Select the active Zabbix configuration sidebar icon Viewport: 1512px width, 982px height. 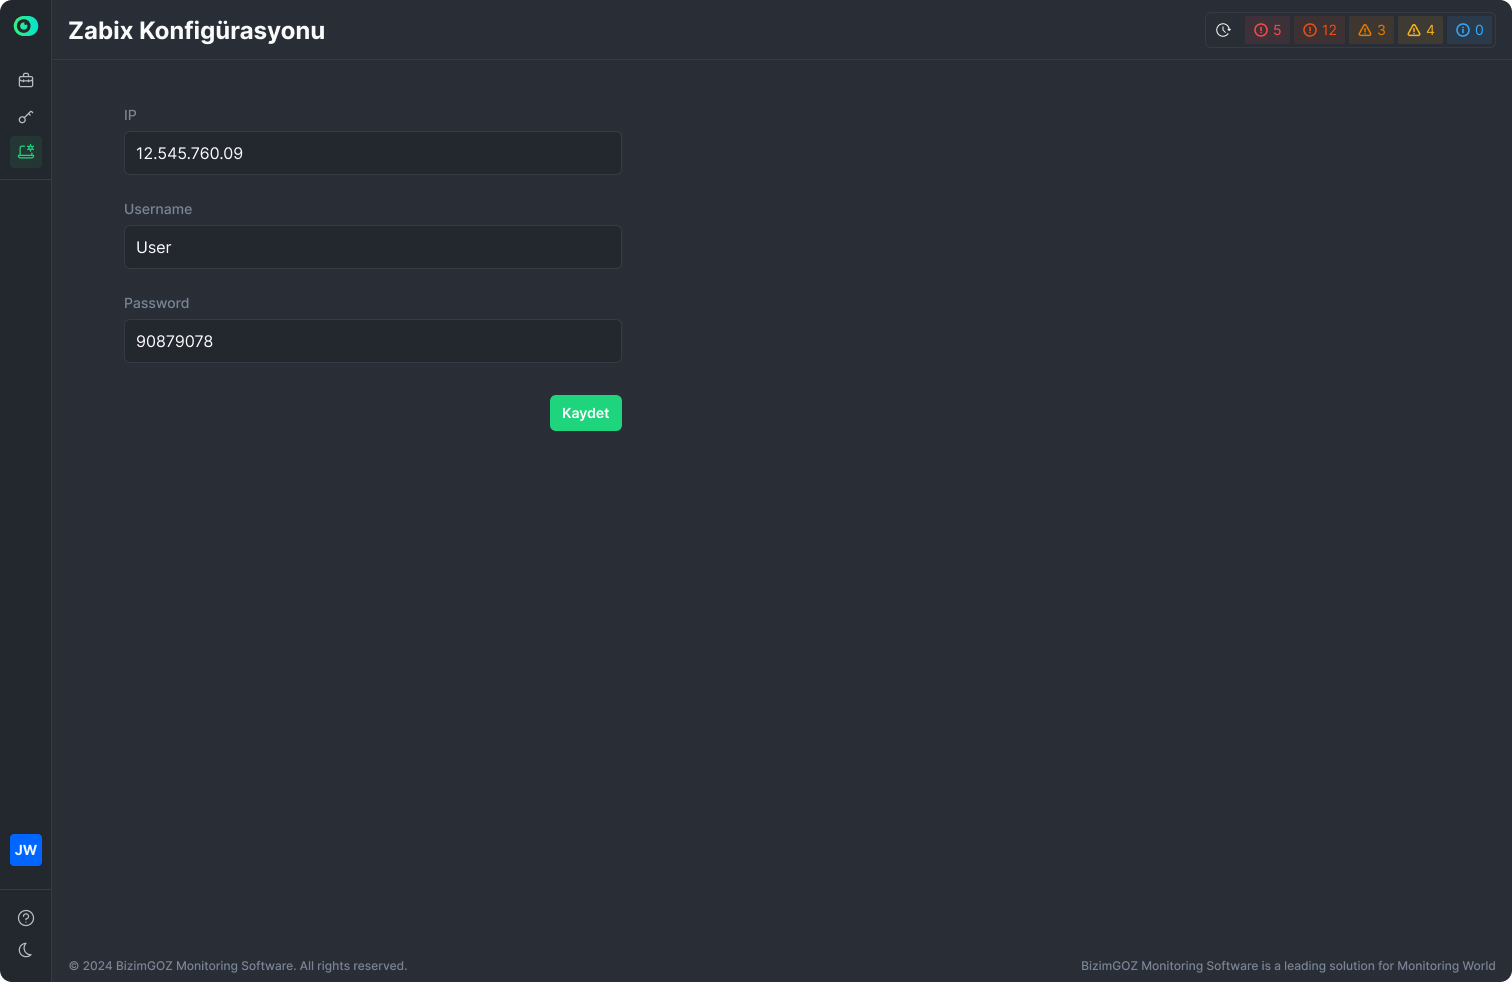click(26, 152)
